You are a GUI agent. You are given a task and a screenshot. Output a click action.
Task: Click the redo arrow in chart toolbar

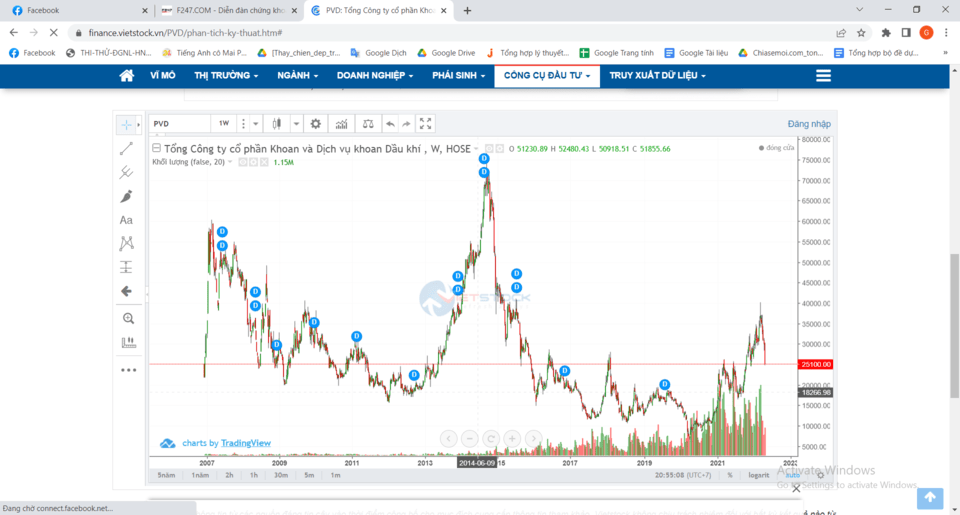[406, 124]
